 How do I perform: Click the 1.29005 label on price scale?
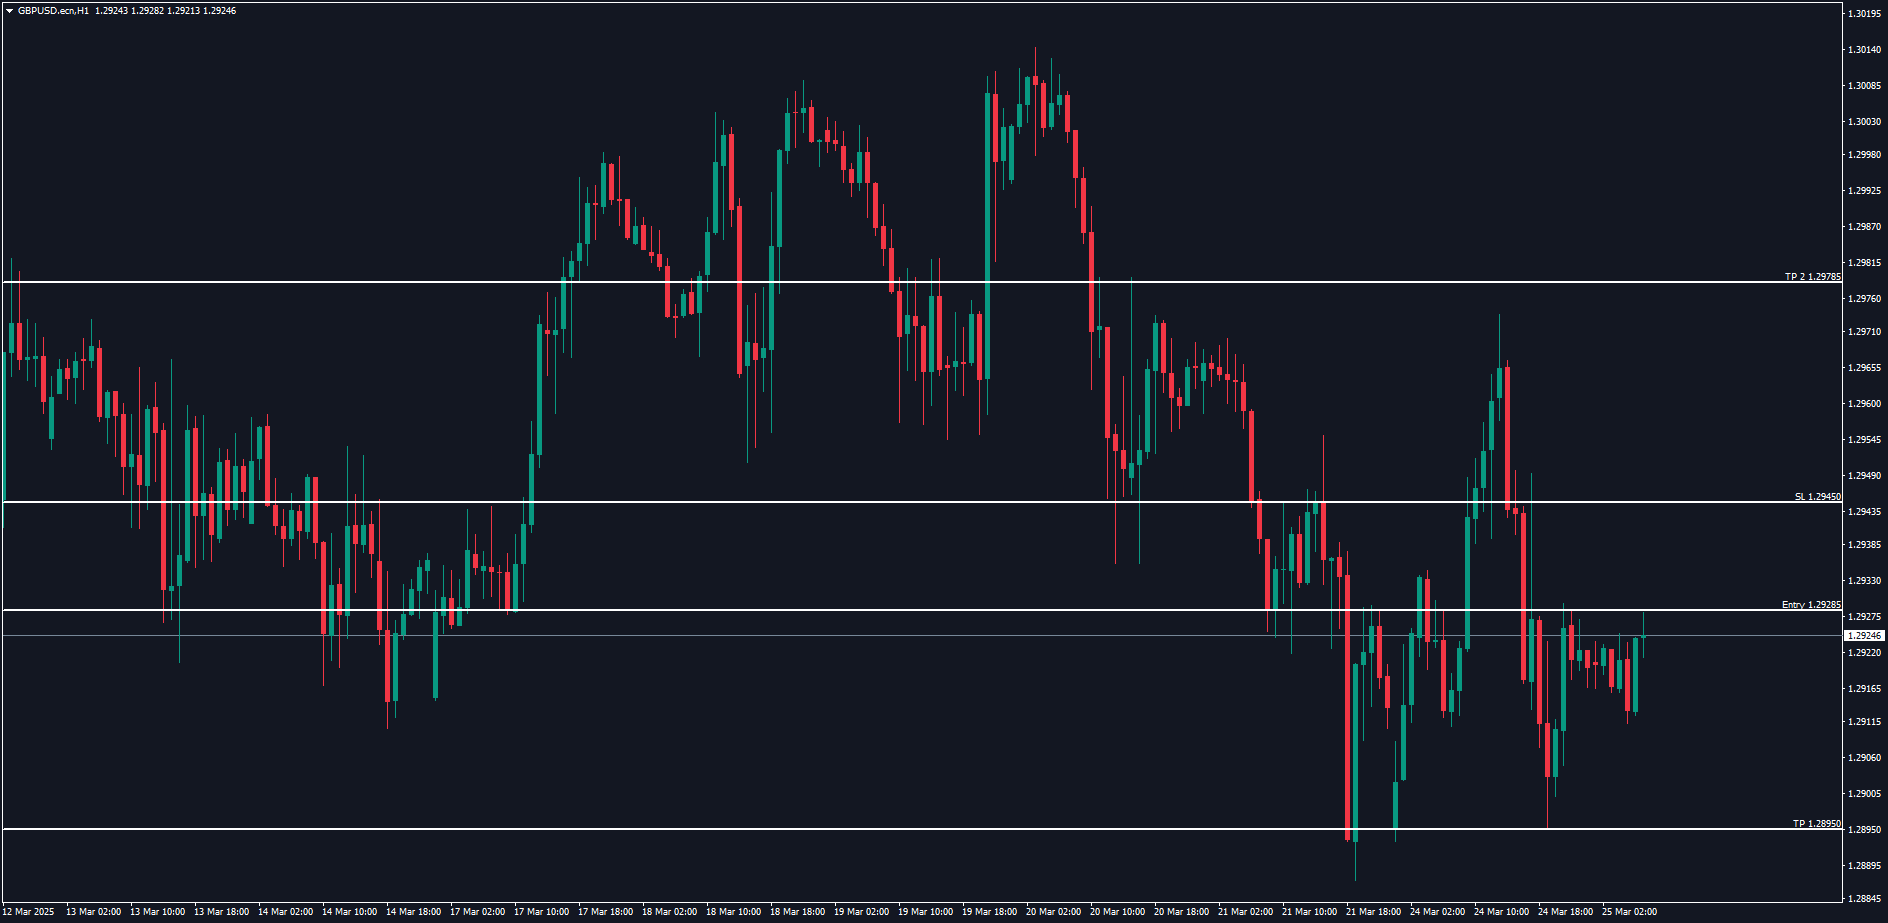click(1864, 794)
